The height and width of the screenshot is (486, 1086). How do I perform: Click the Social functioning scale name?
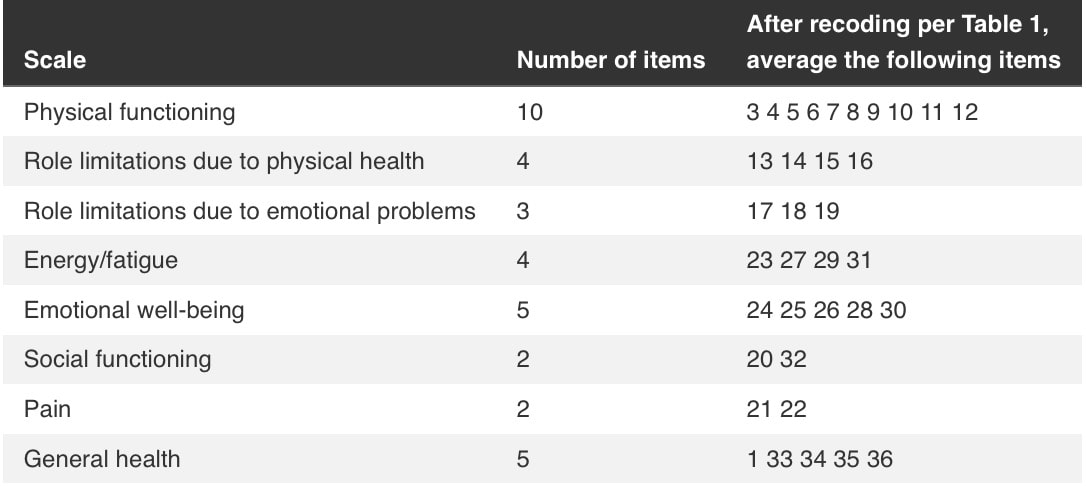coord(117,359)
